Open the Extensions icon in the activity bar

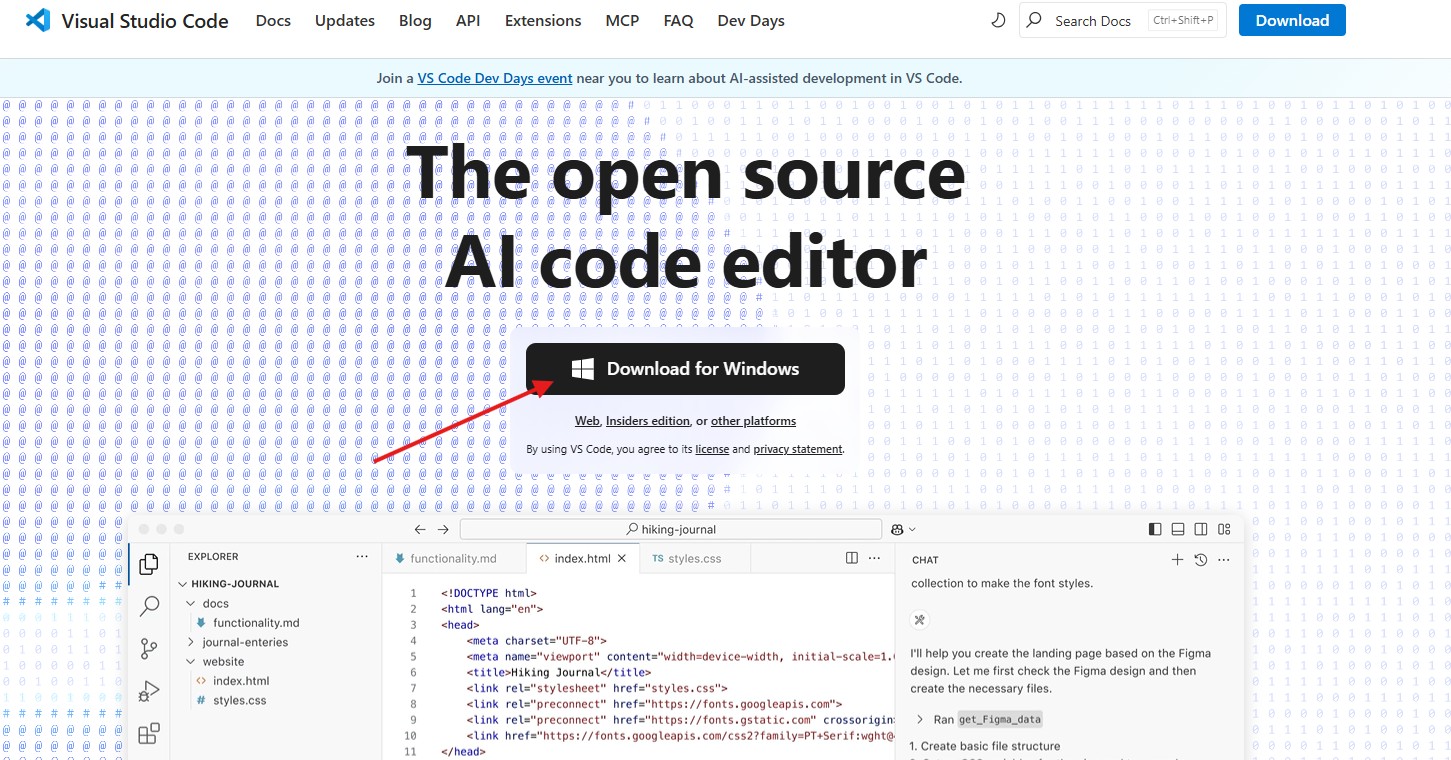[x=149, y=734]
